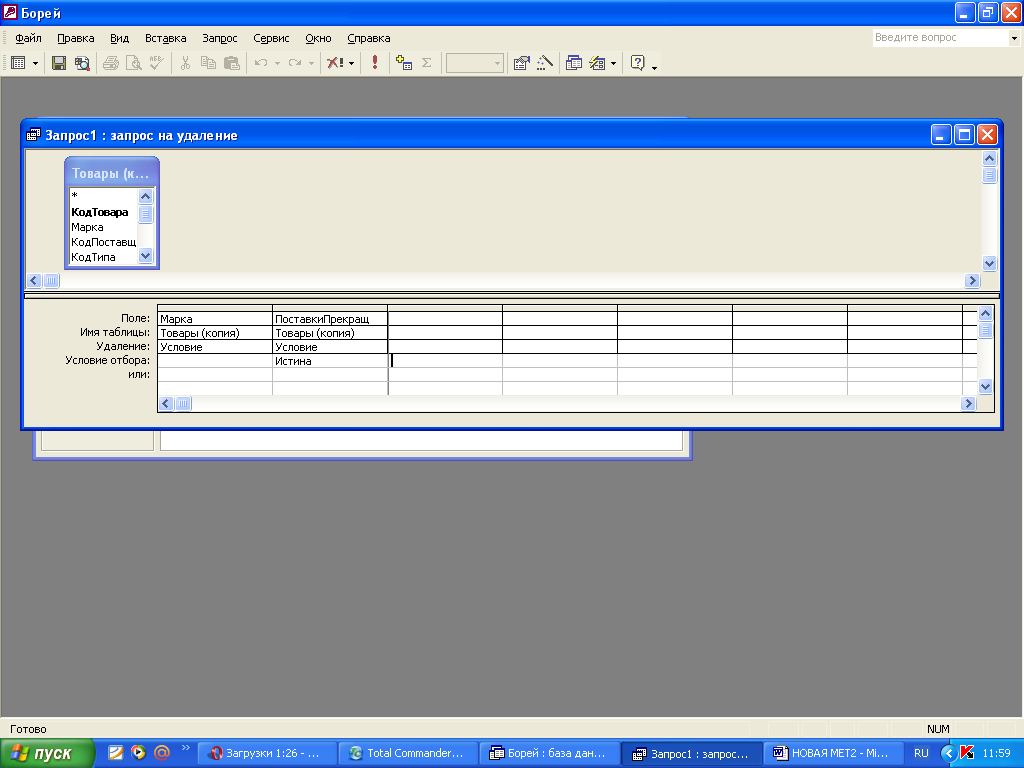Open the Окно menu

318,38
